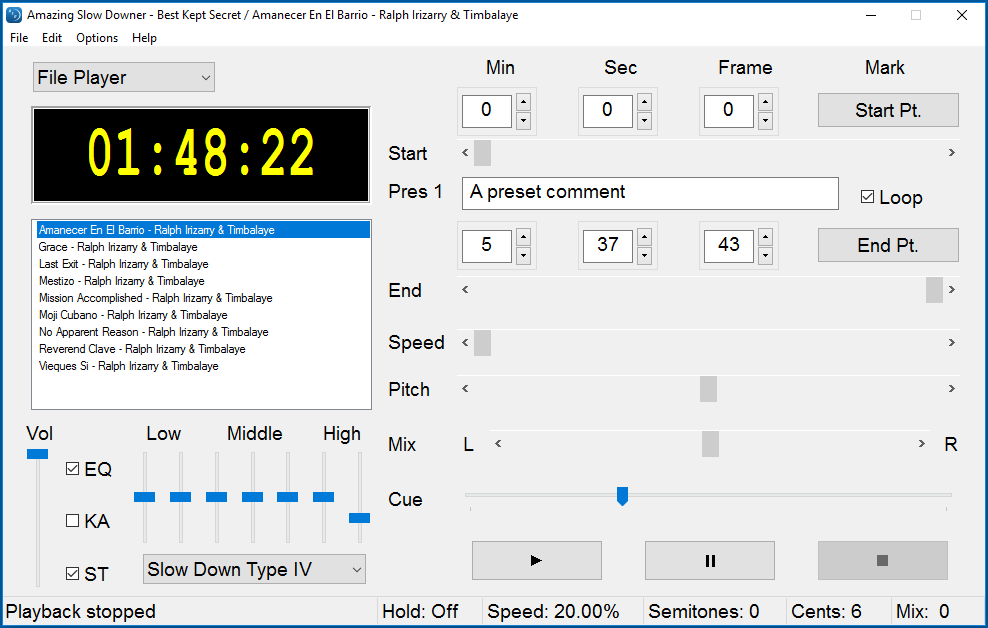Increment the Start minutes with up arrow
The width and height of the screenshot is (988, 628).
[x=523, y=104]
